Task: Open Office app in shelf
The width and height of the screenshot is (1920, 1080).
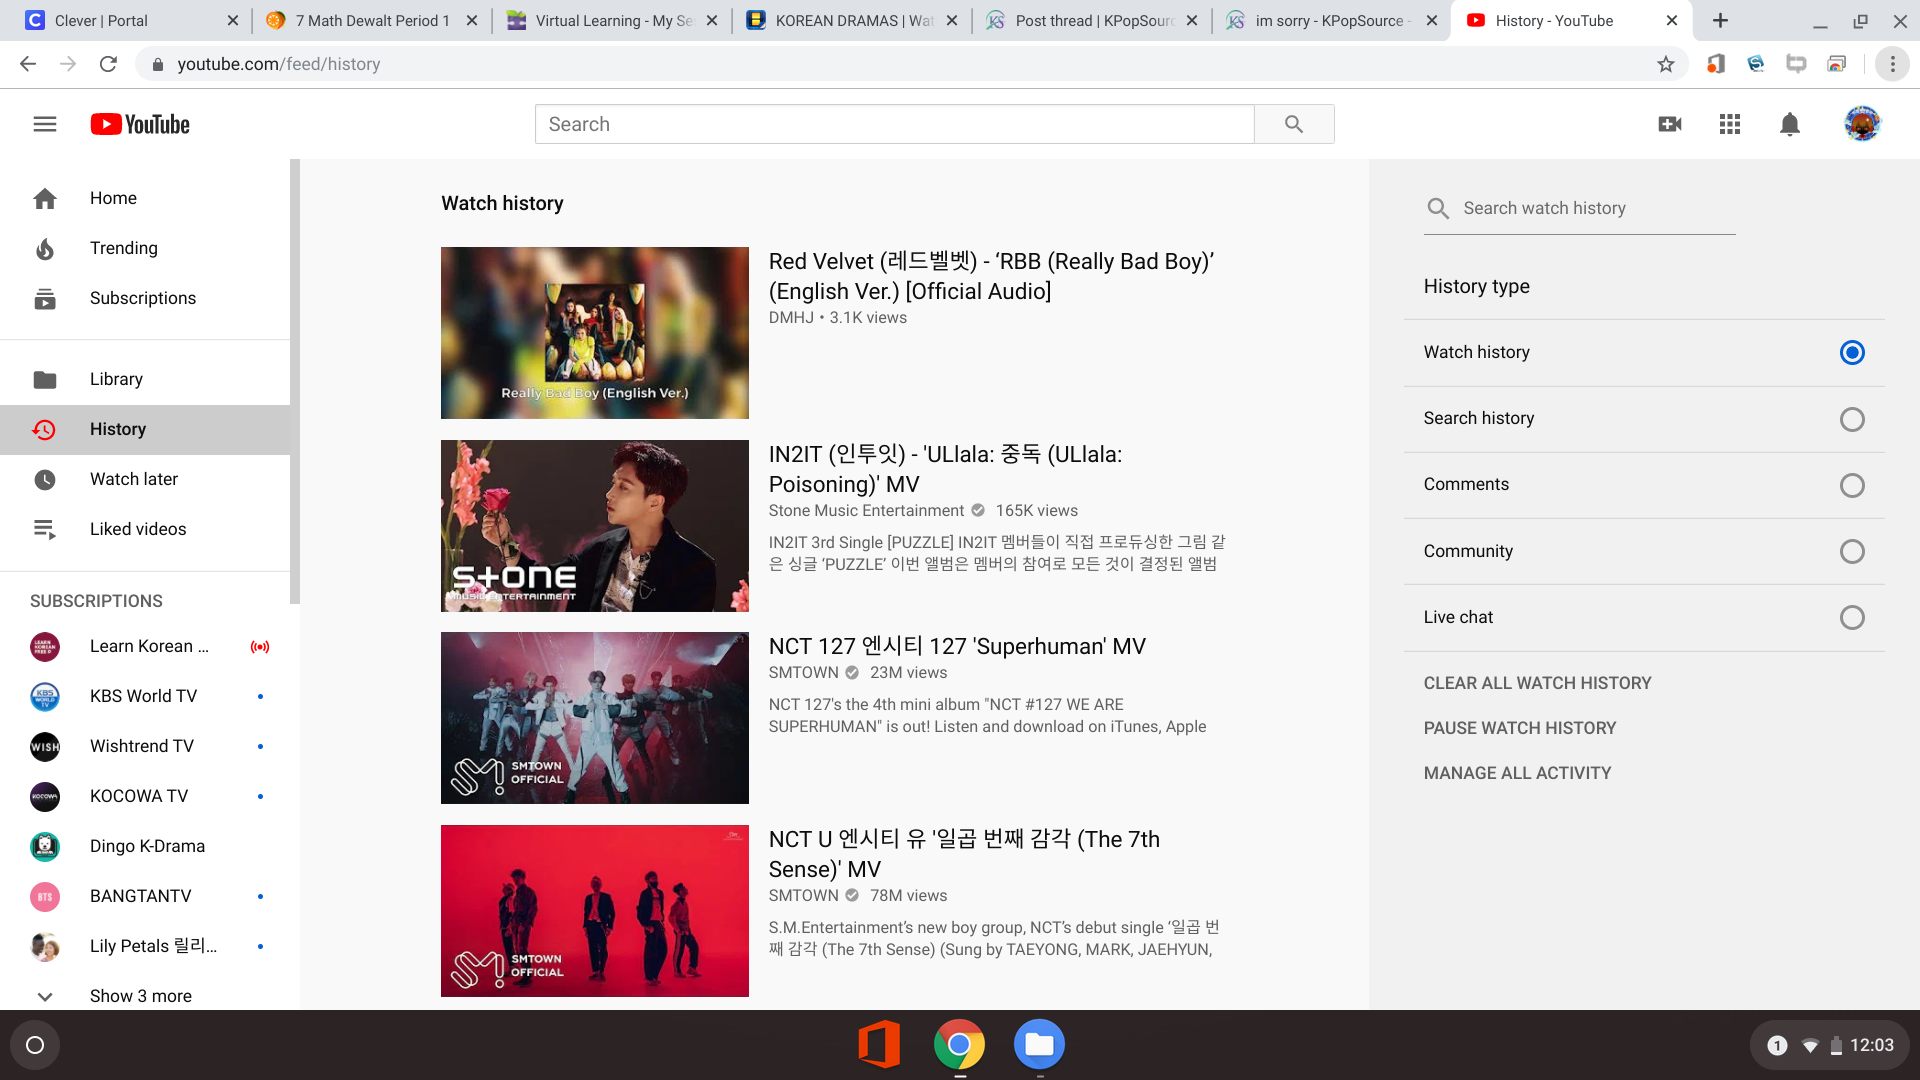Action: tap(879, 1045)
